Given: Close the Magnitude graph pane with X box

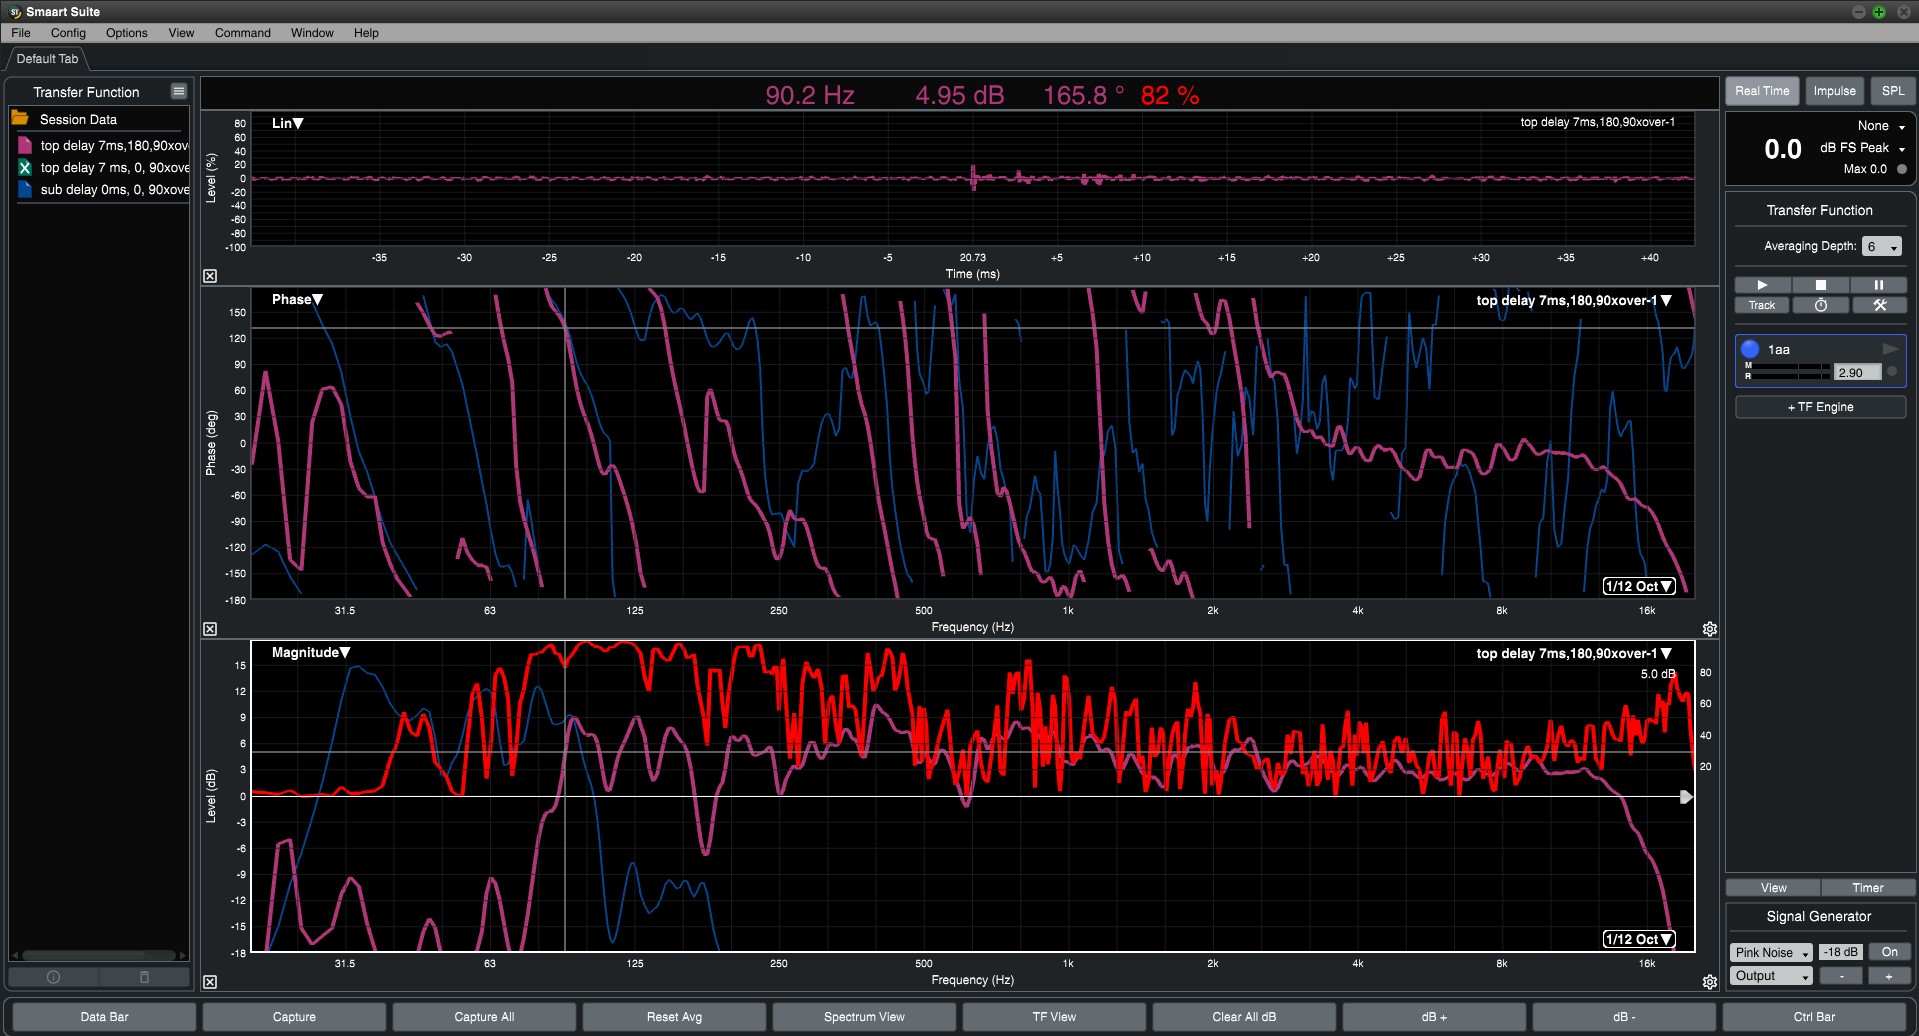Looking at the screenshot, I should tap(210, 982).
